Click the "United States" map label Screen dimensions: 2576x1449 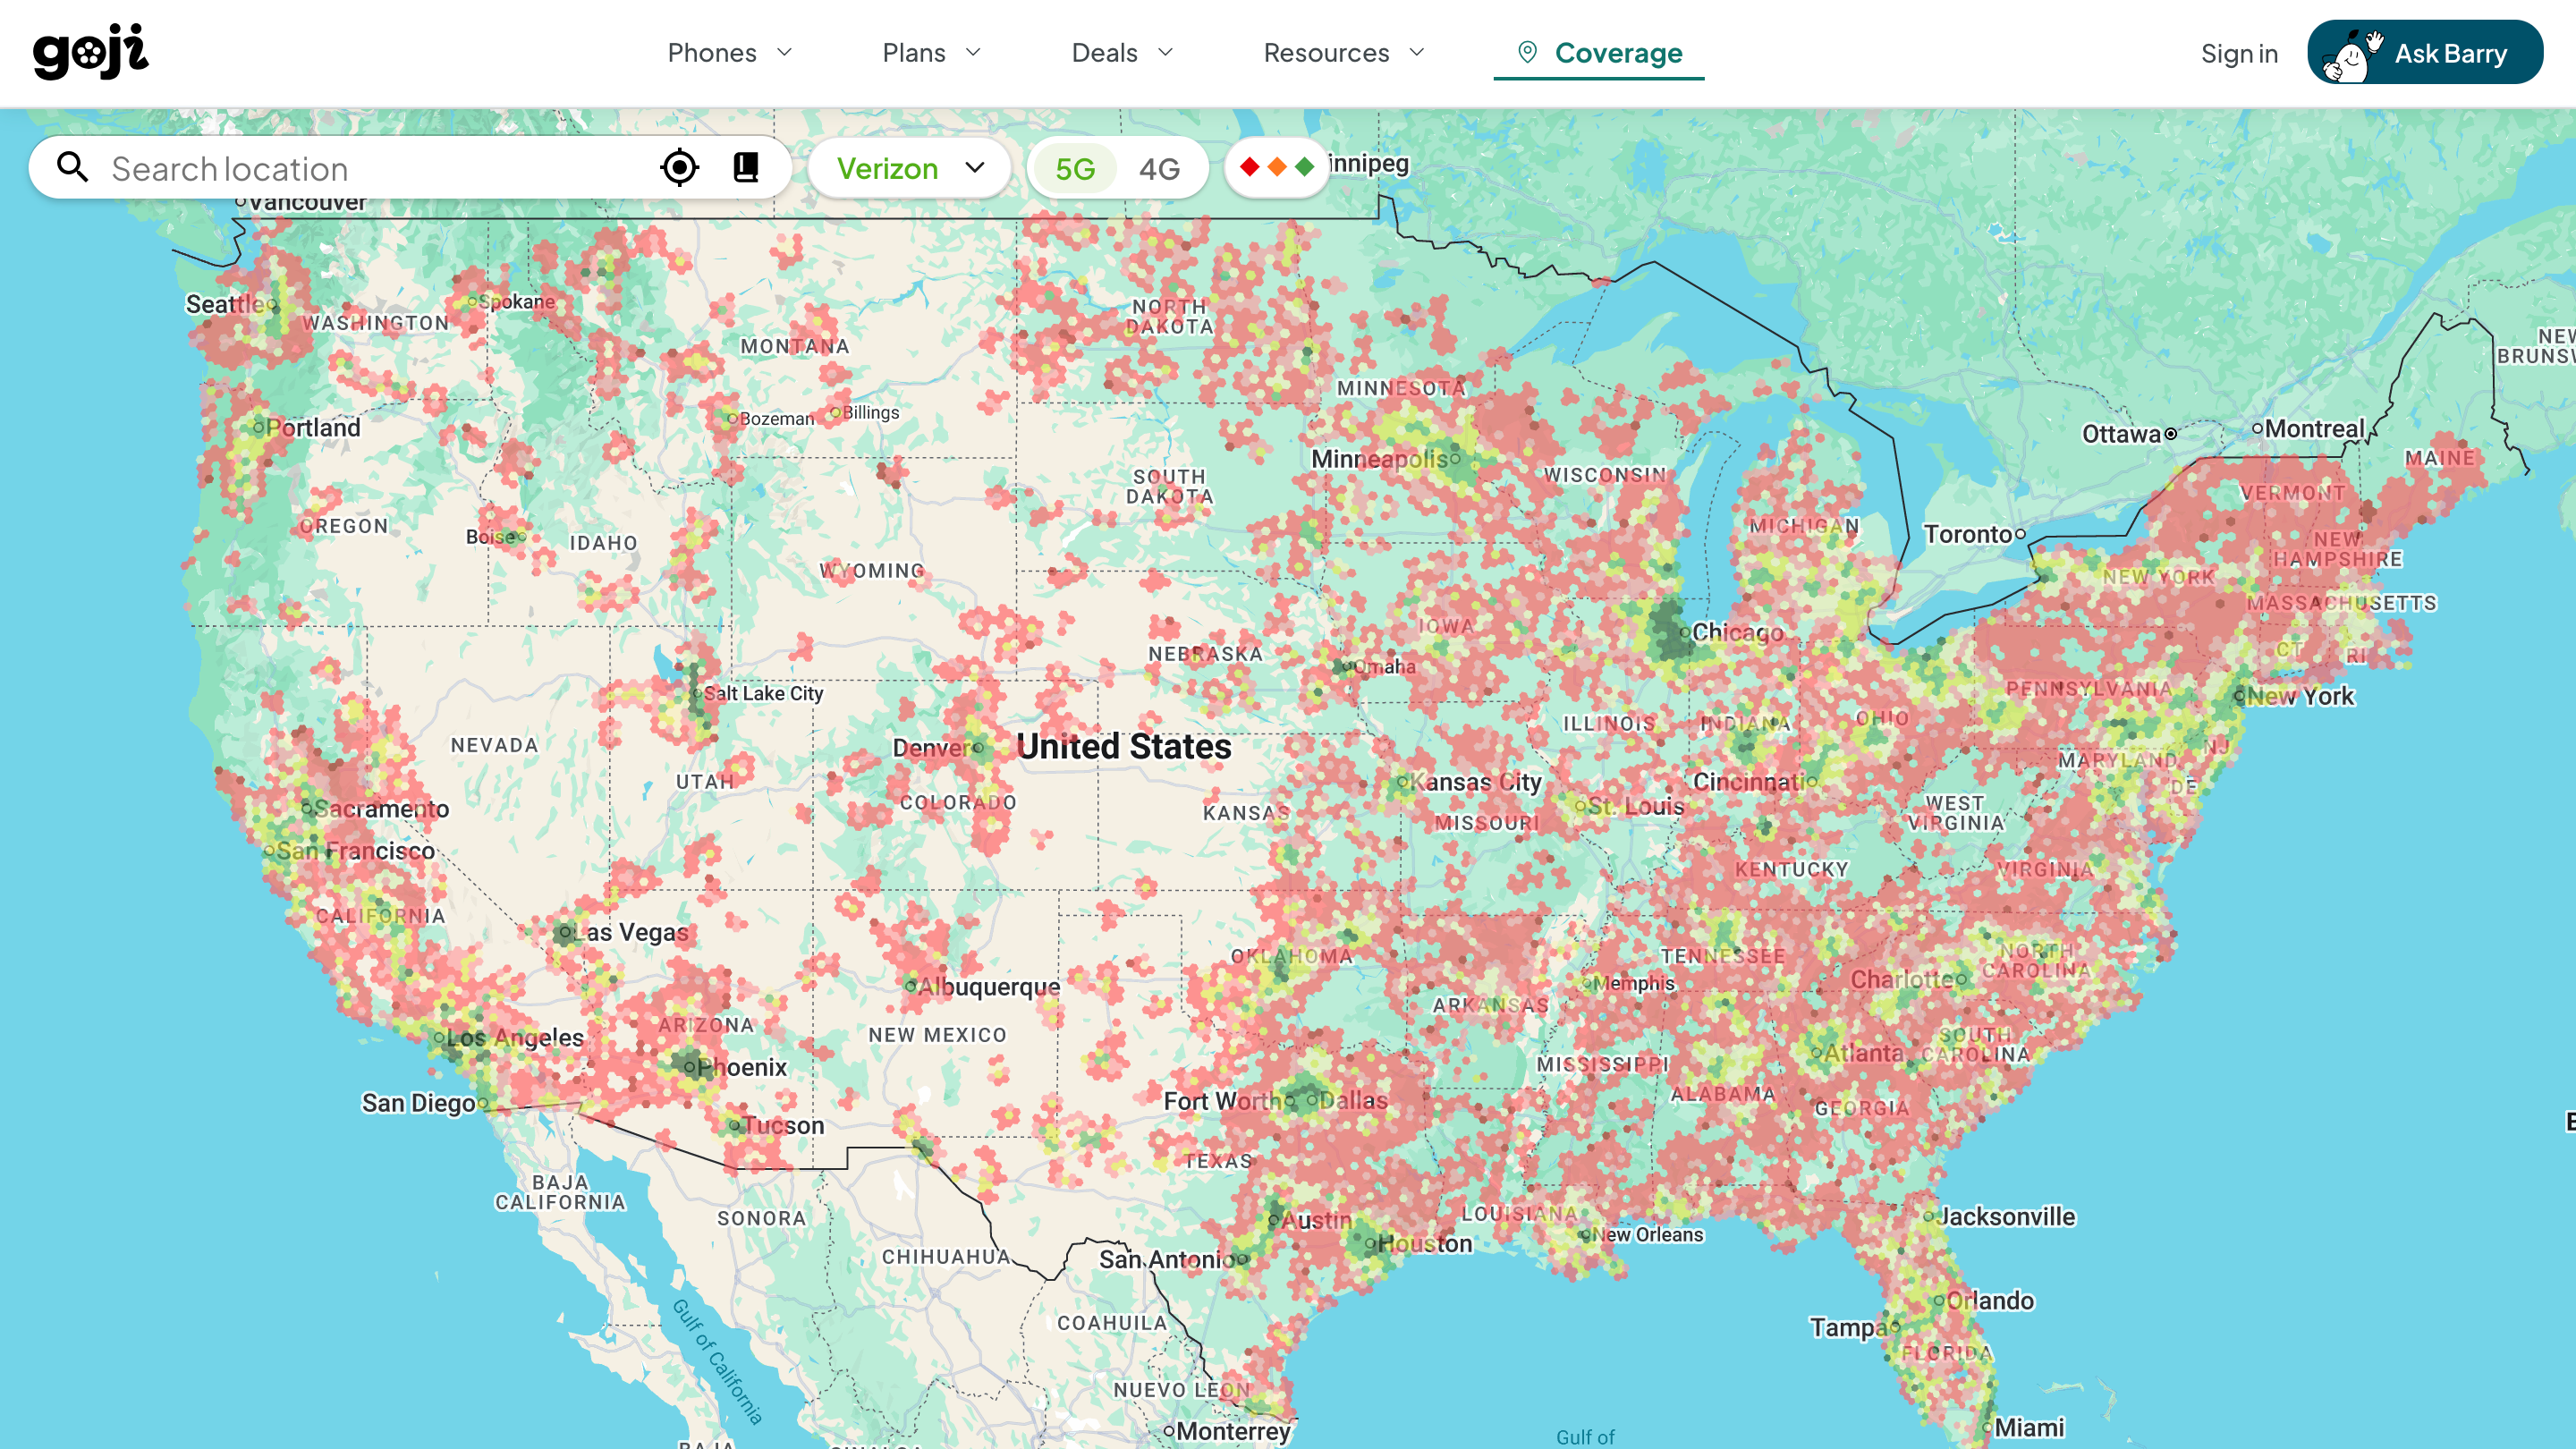tap(1124, 746)
